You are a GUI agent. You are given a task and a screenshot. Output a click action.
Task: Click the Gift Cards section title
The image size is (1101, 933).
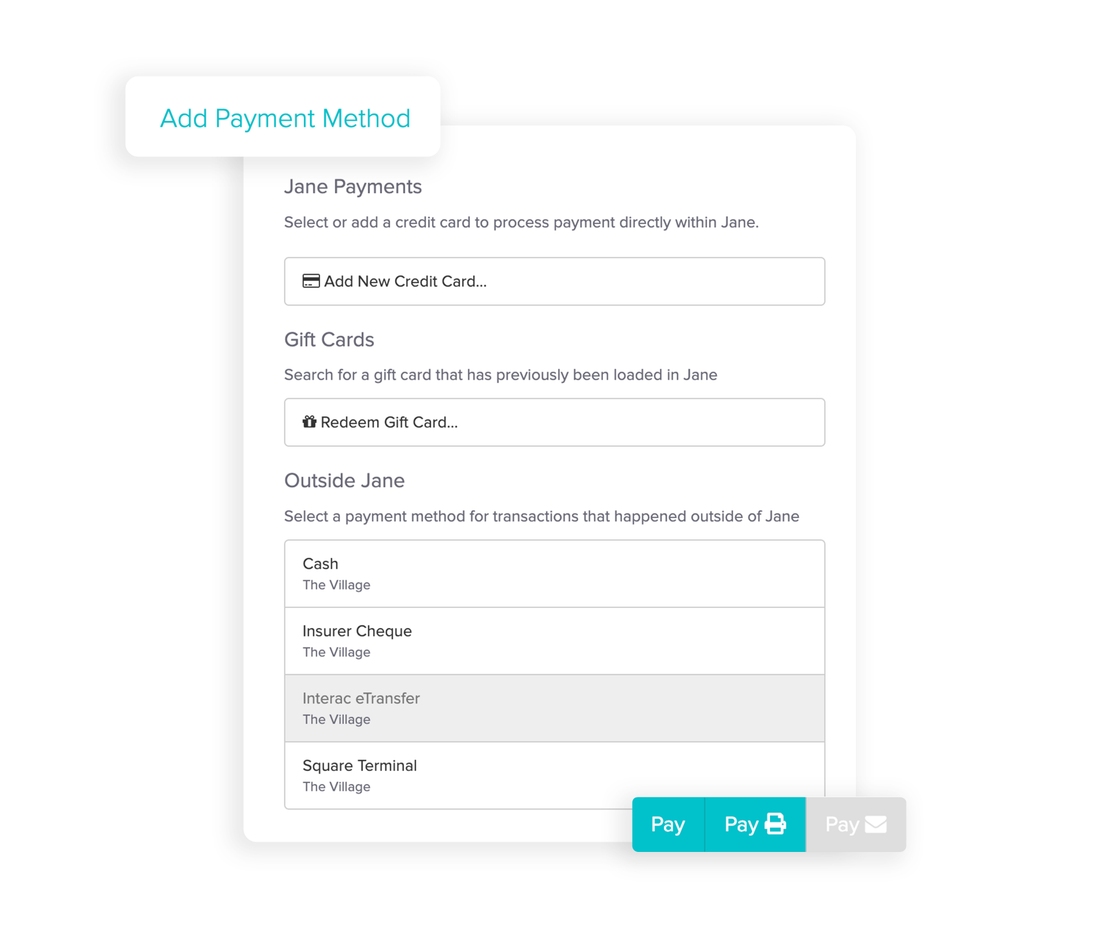(329, 340)
